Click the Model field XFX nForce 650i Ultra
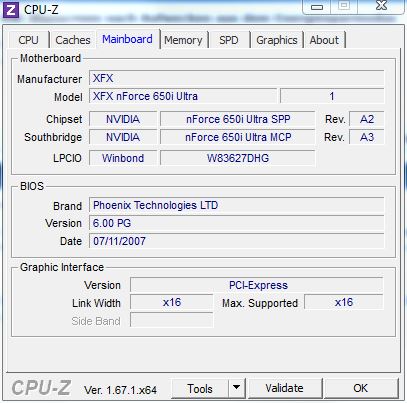This screenshot has height=403, width=407. pos(183,96)
